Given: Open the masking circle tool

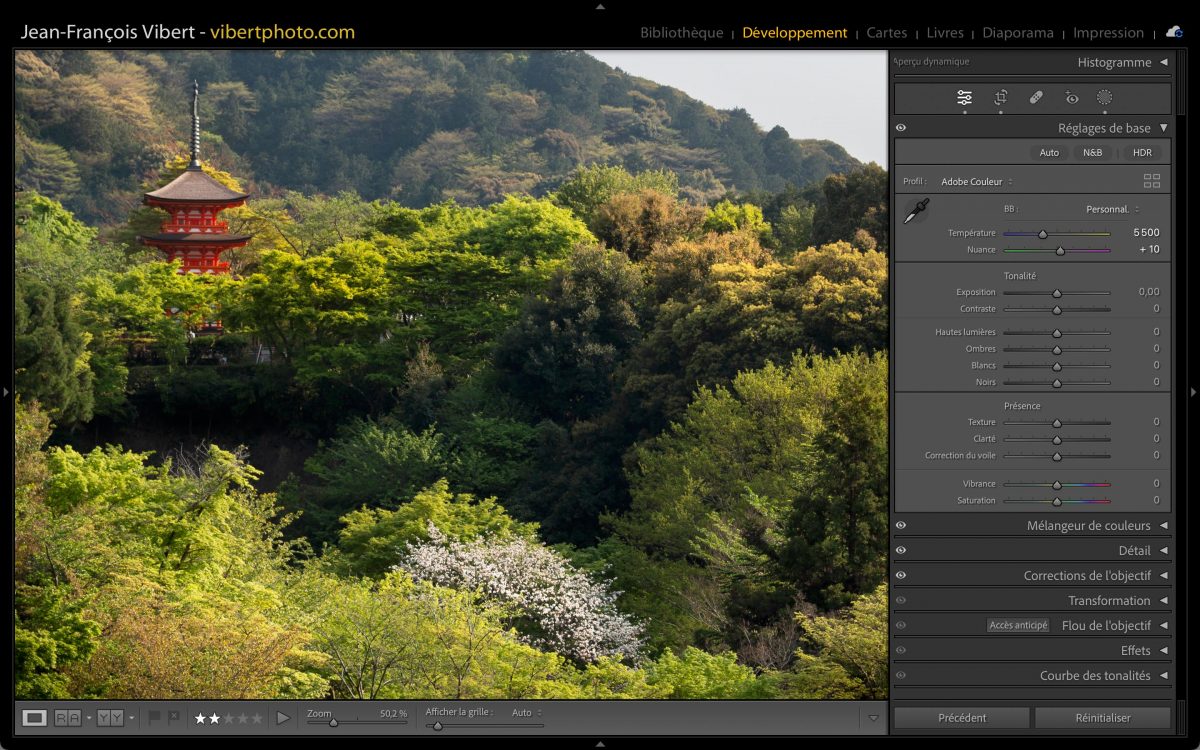Looking at the screenshot, I should coord(1104,97).
